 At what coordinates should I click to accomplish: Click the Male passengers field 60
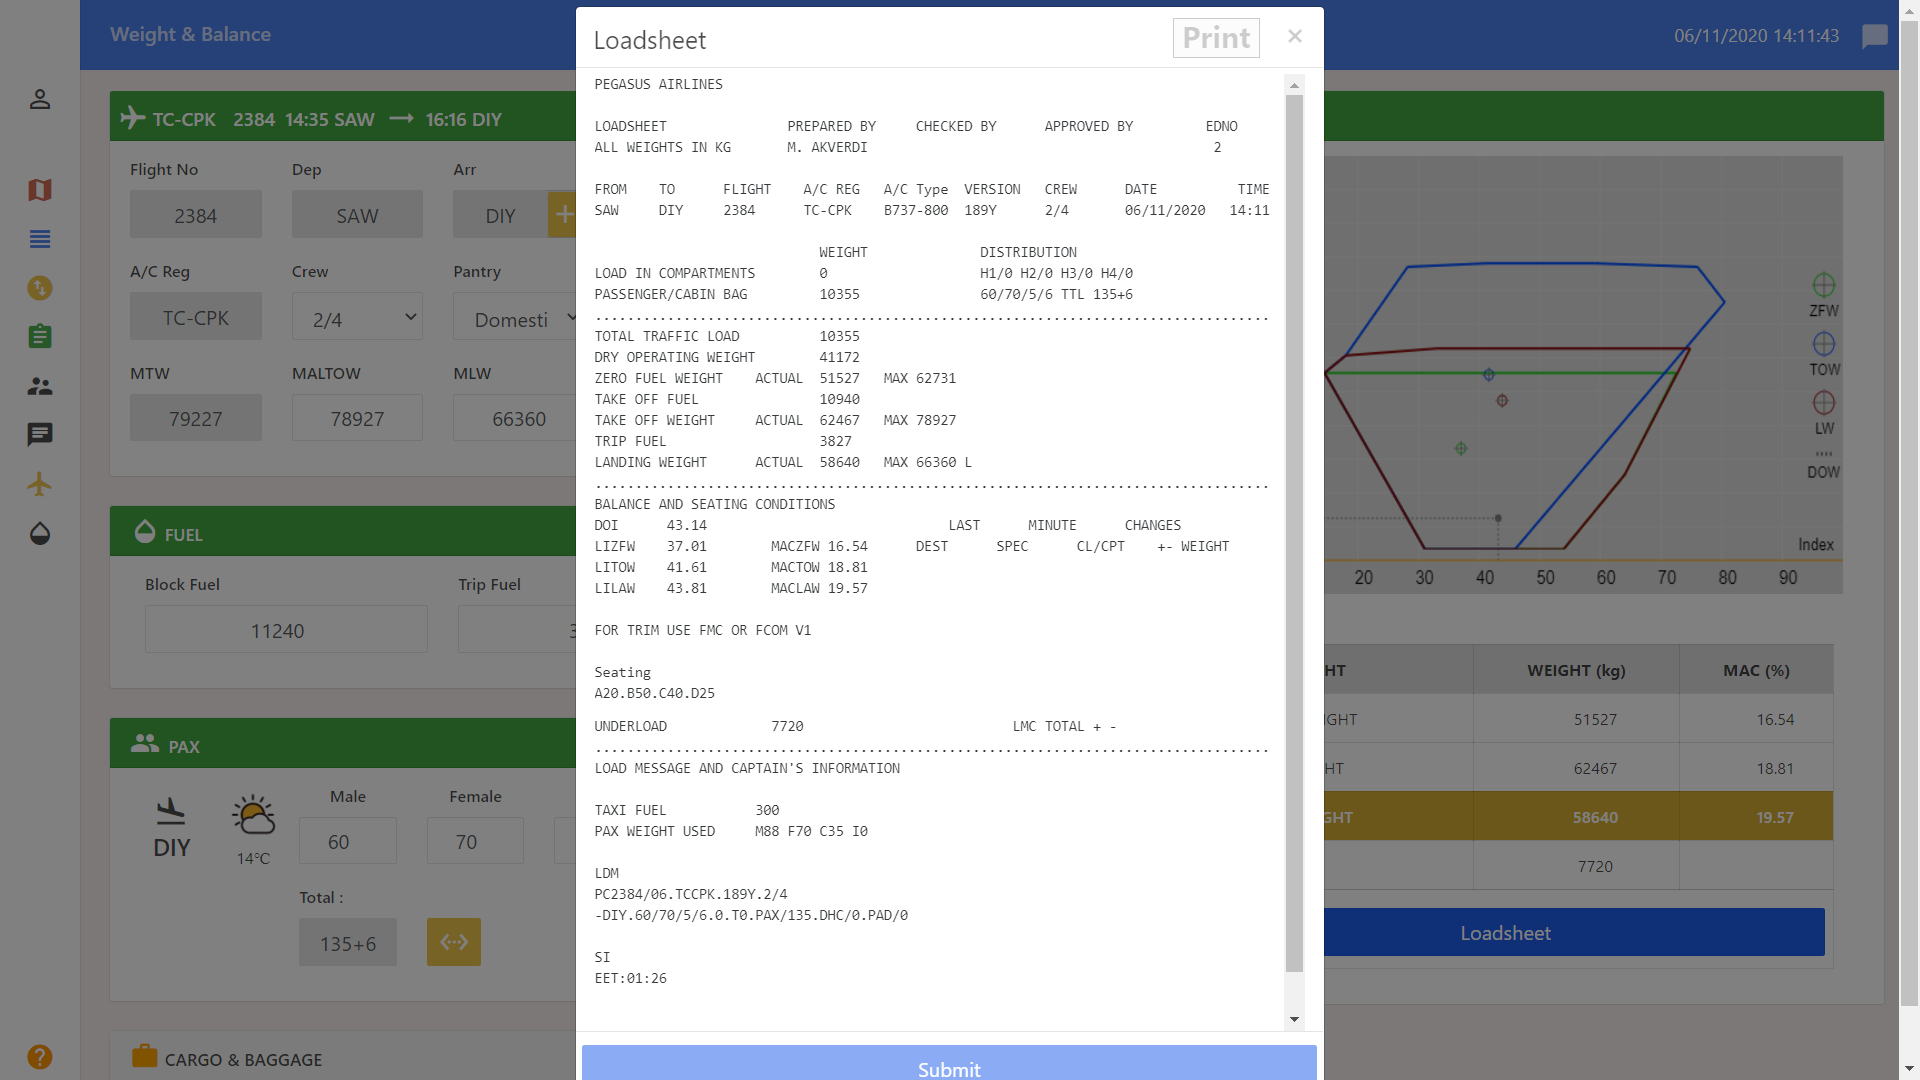(348, 841)
